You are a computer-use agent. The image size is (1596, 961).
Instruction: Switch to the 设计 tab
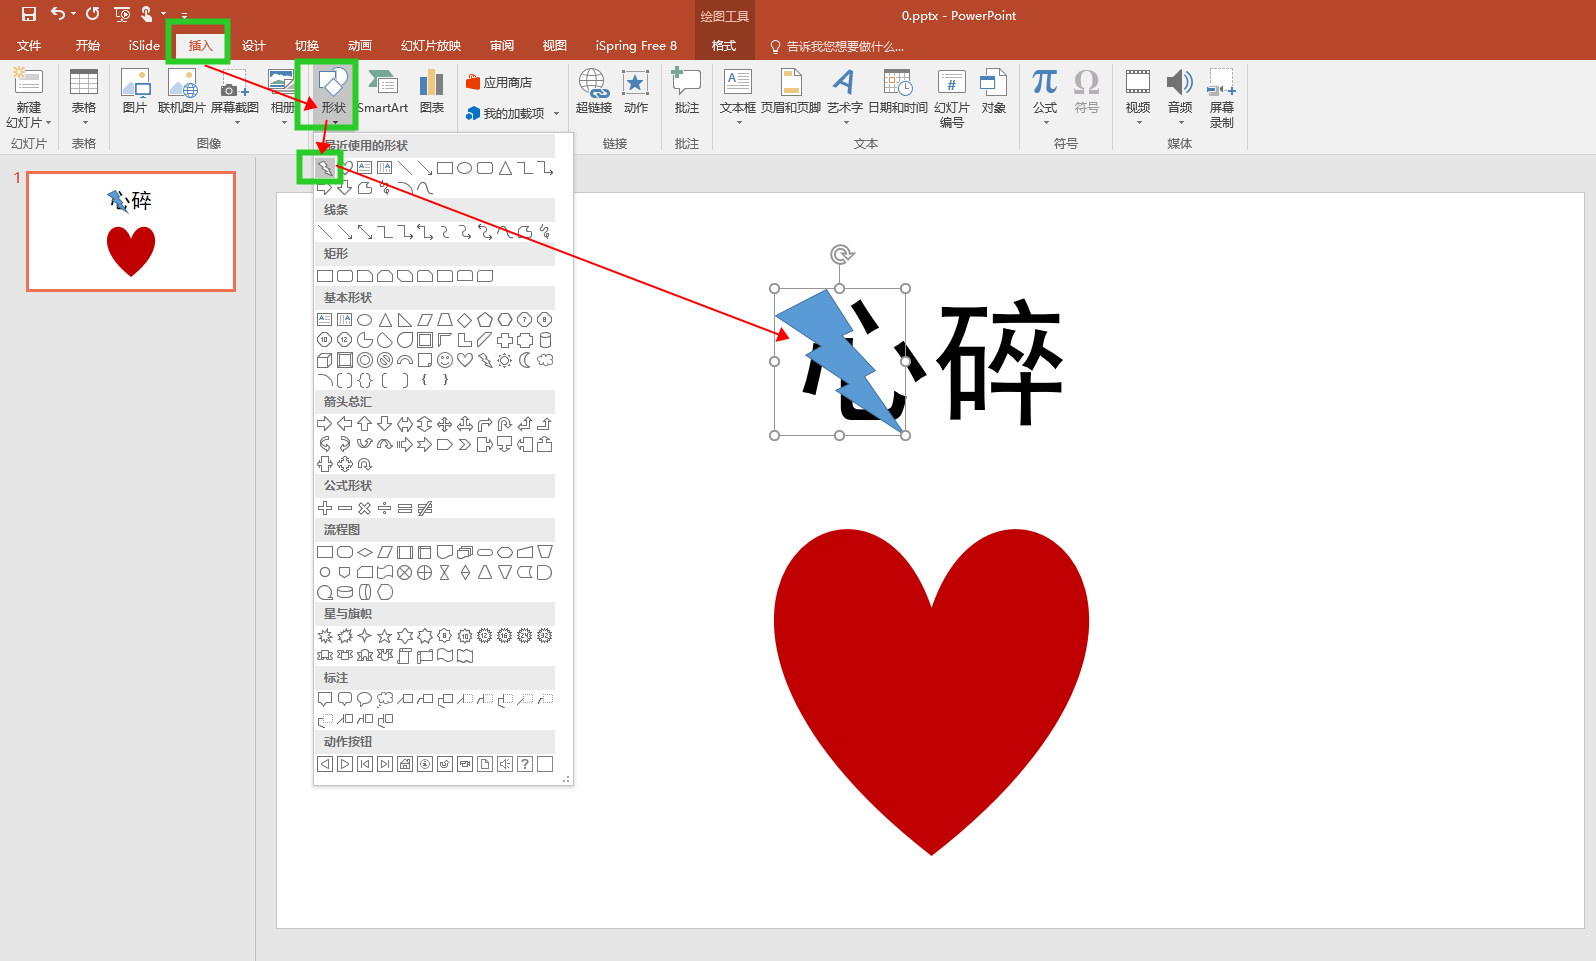point(254,46)
